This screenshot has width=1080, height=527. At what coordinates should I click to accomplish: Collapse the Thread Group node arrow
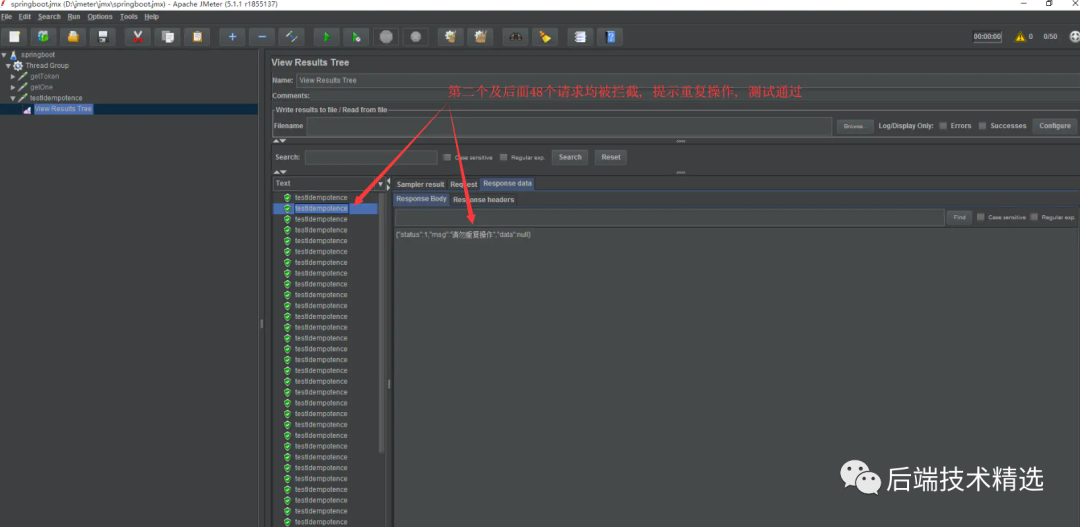8,65
